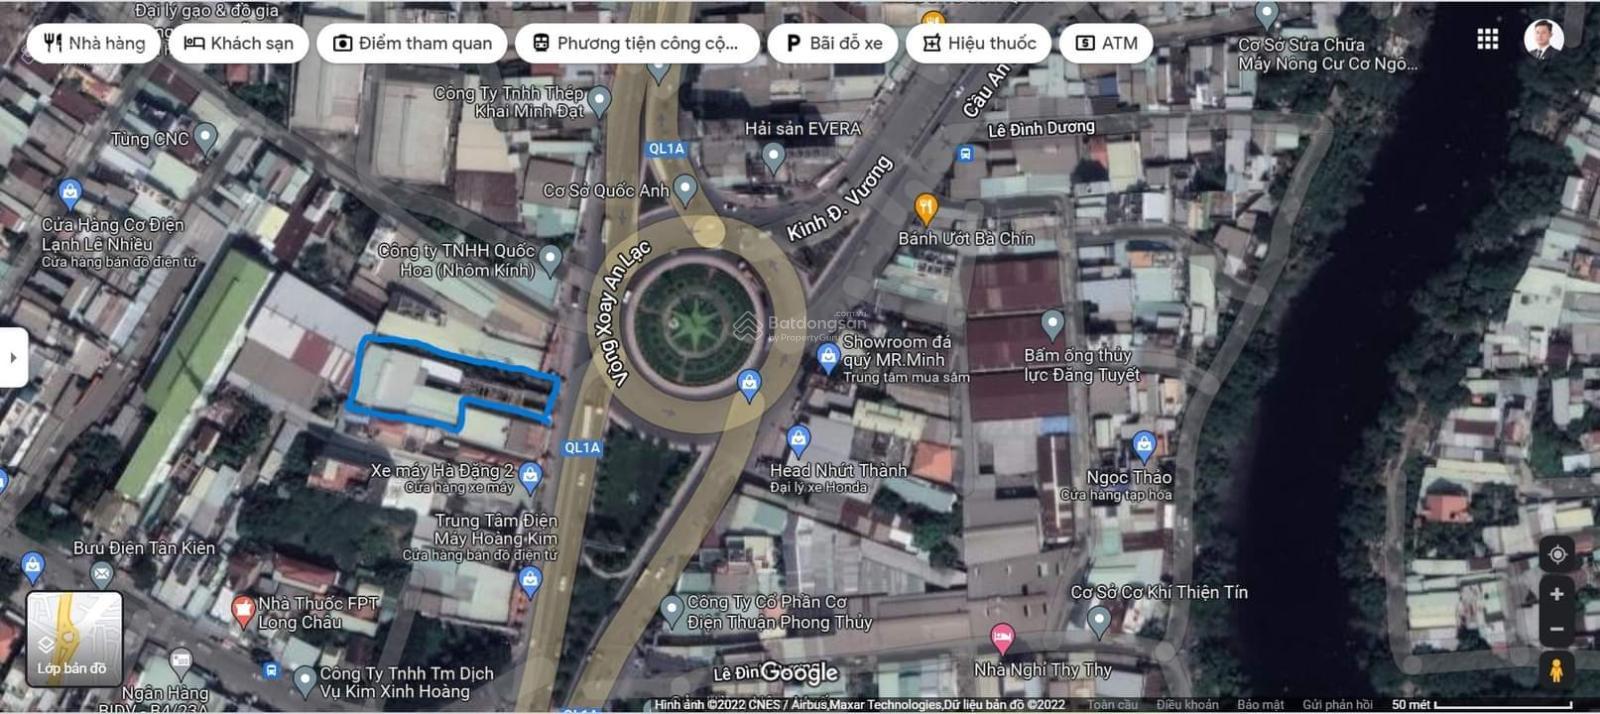Open the Google apps grid menu
The width and height of the screenshot is (1600, 714).
pos(1487,39)
